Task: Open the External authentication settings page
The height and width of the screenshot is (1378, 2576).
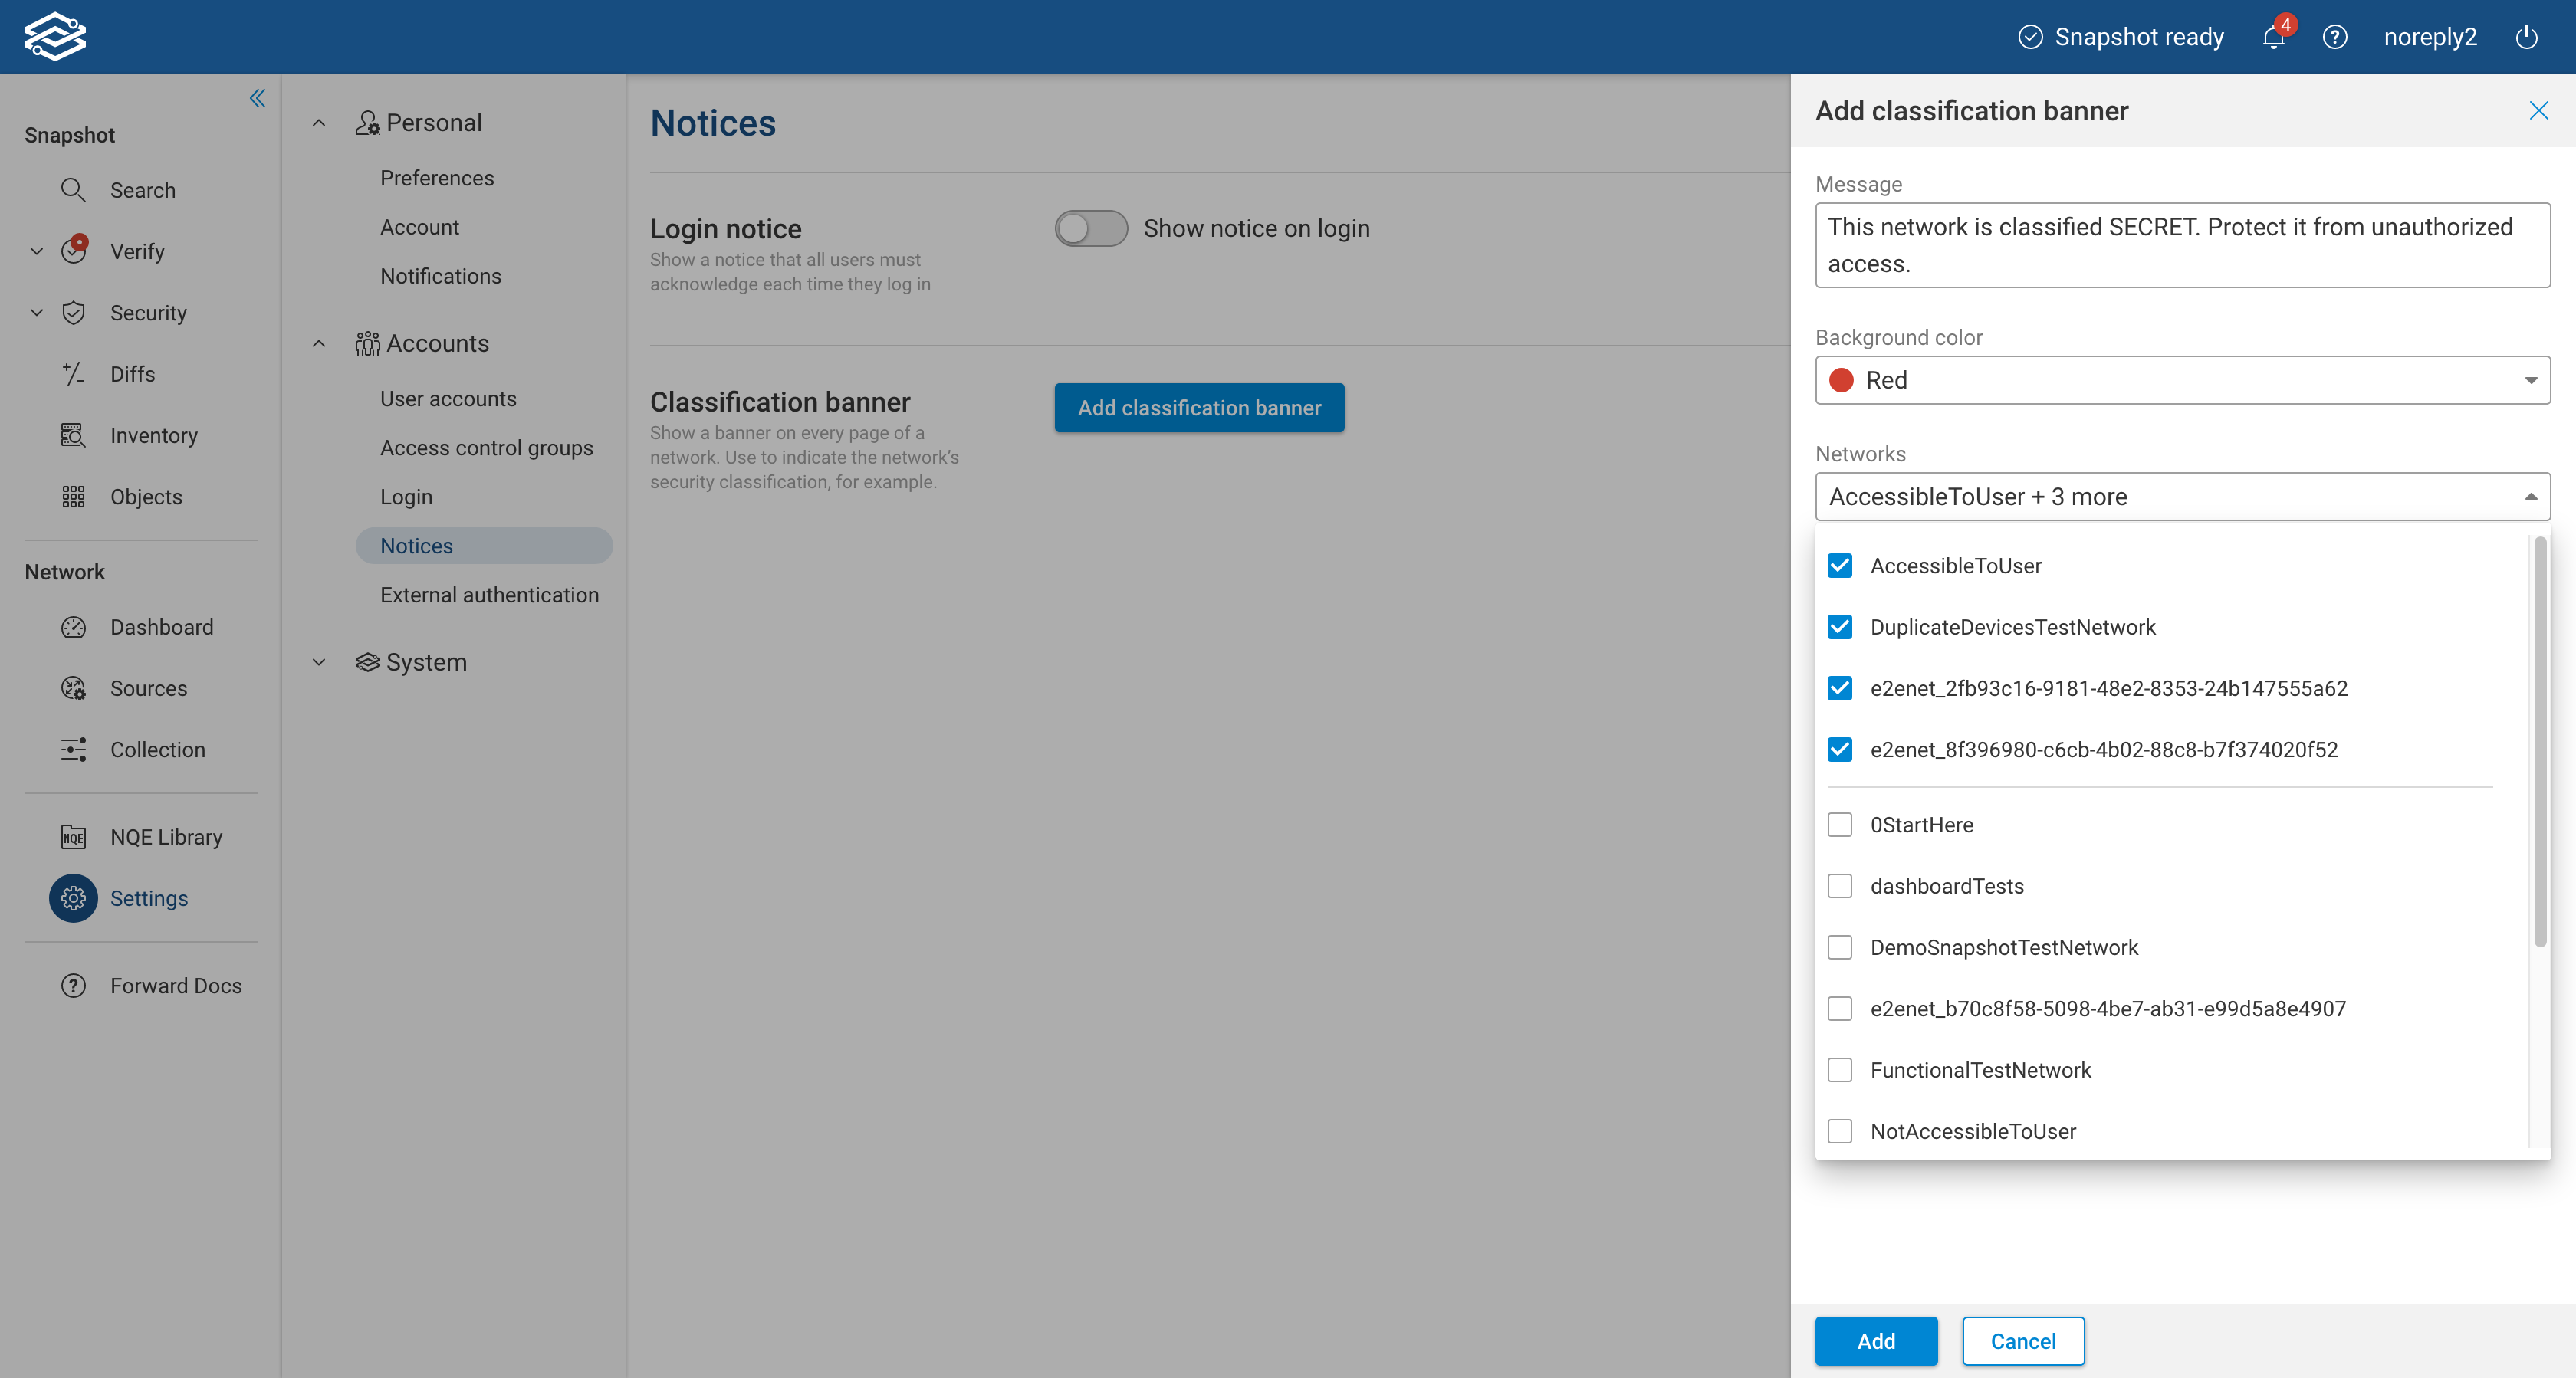Action: pyautogui.click(x=489, y=595)
